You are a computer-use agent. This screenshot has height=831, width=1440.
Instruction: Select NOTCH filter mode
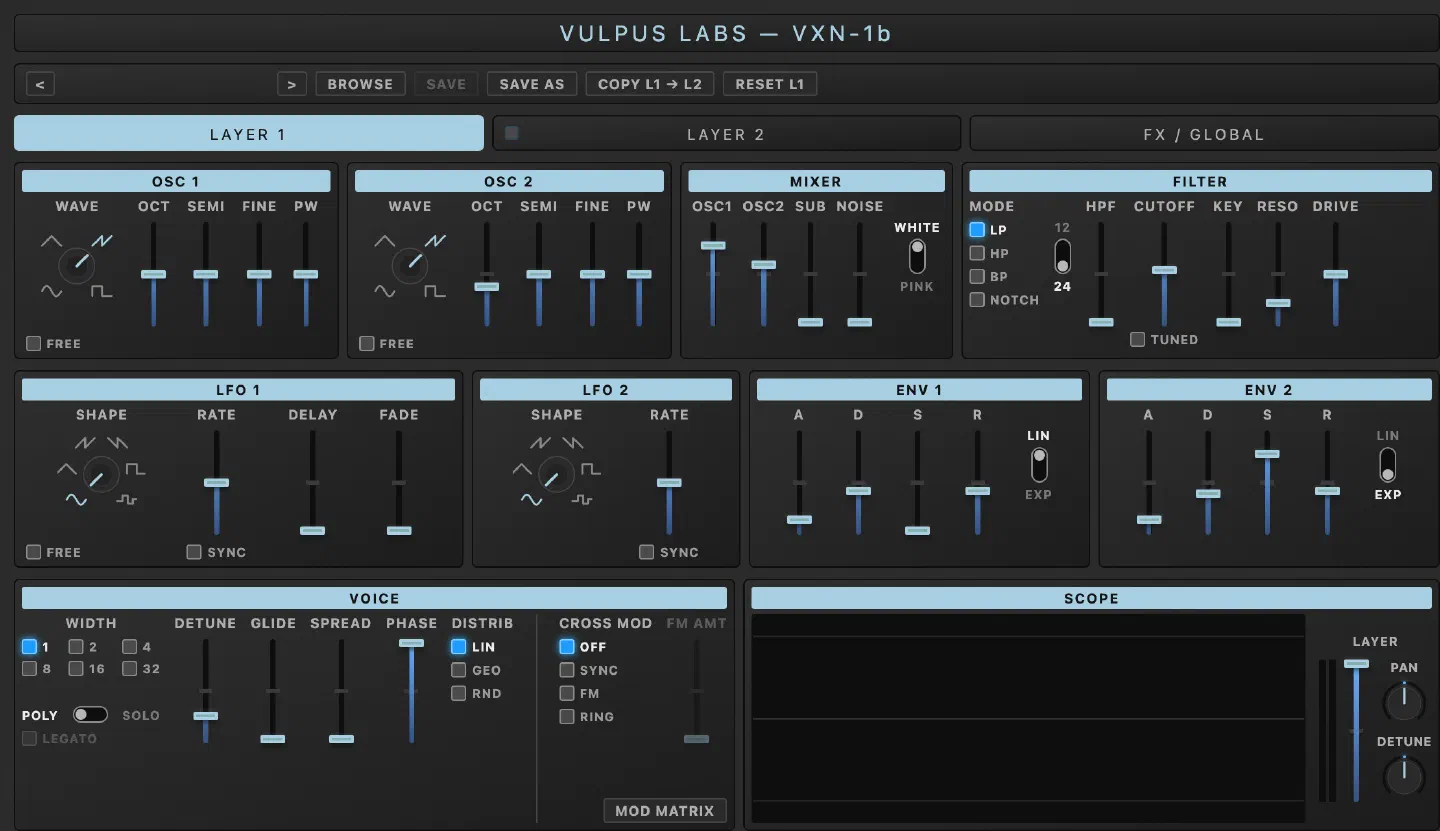click(977, 299)
